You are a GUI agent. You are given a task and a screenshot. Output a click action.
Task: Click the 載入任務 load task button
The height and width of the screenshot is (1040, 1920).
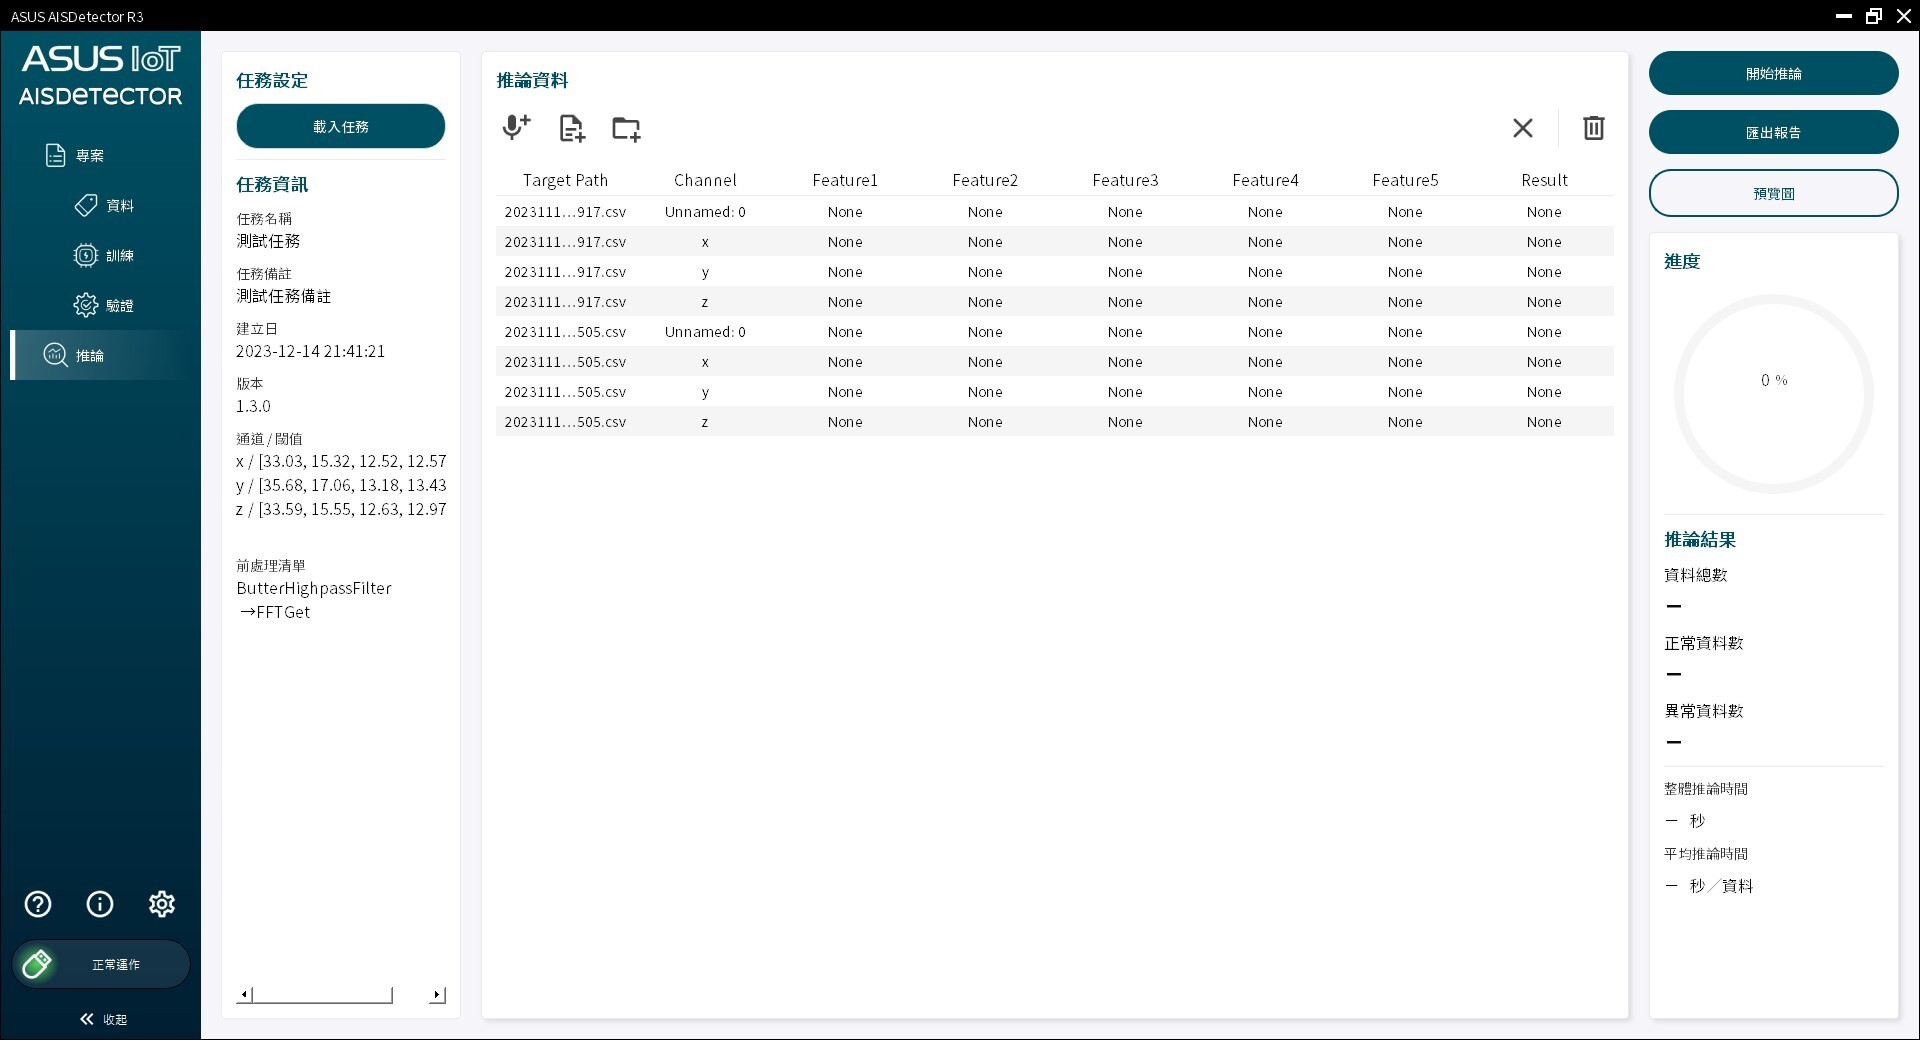tap(340, 126)
